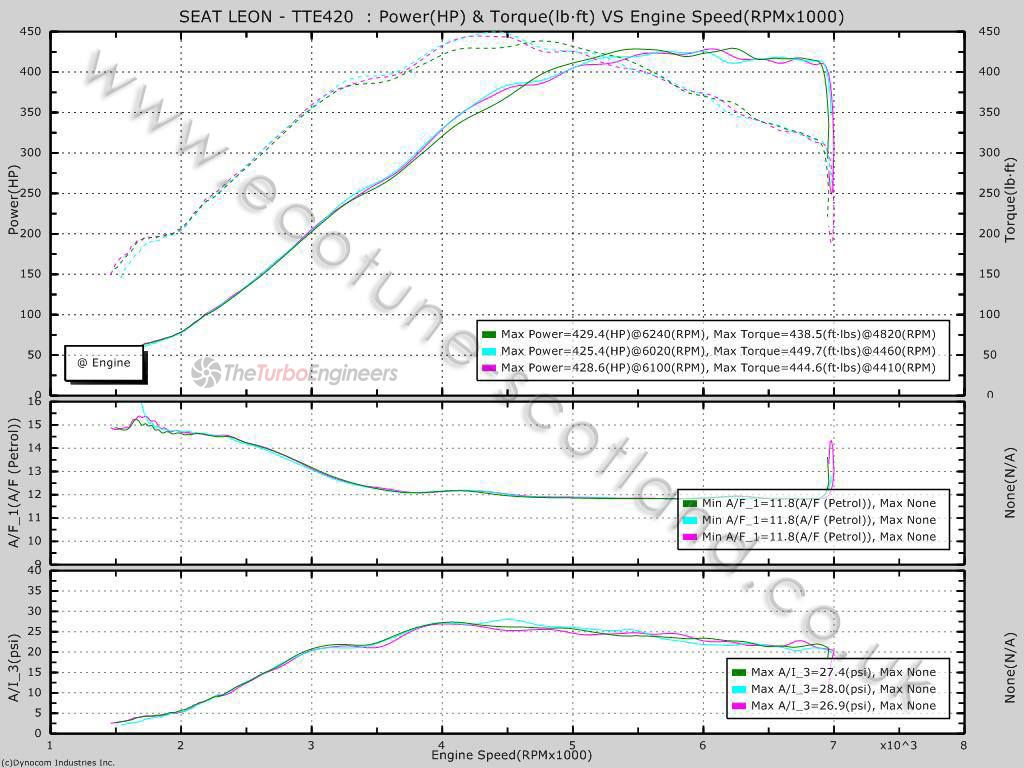
Task: Click legend text Max Power=425.4(HP)@6020(RPM)
Action: pyautogui.click(x=603, y=351)
